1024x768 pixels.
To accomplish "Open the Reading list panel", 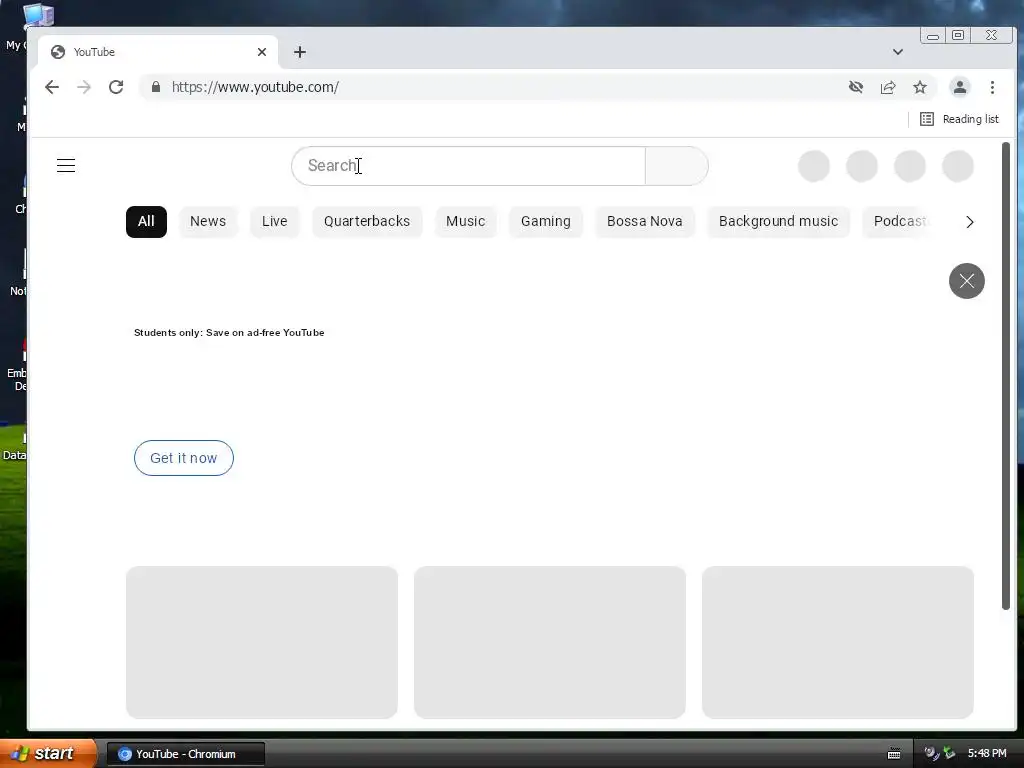I will coord(959,119).
